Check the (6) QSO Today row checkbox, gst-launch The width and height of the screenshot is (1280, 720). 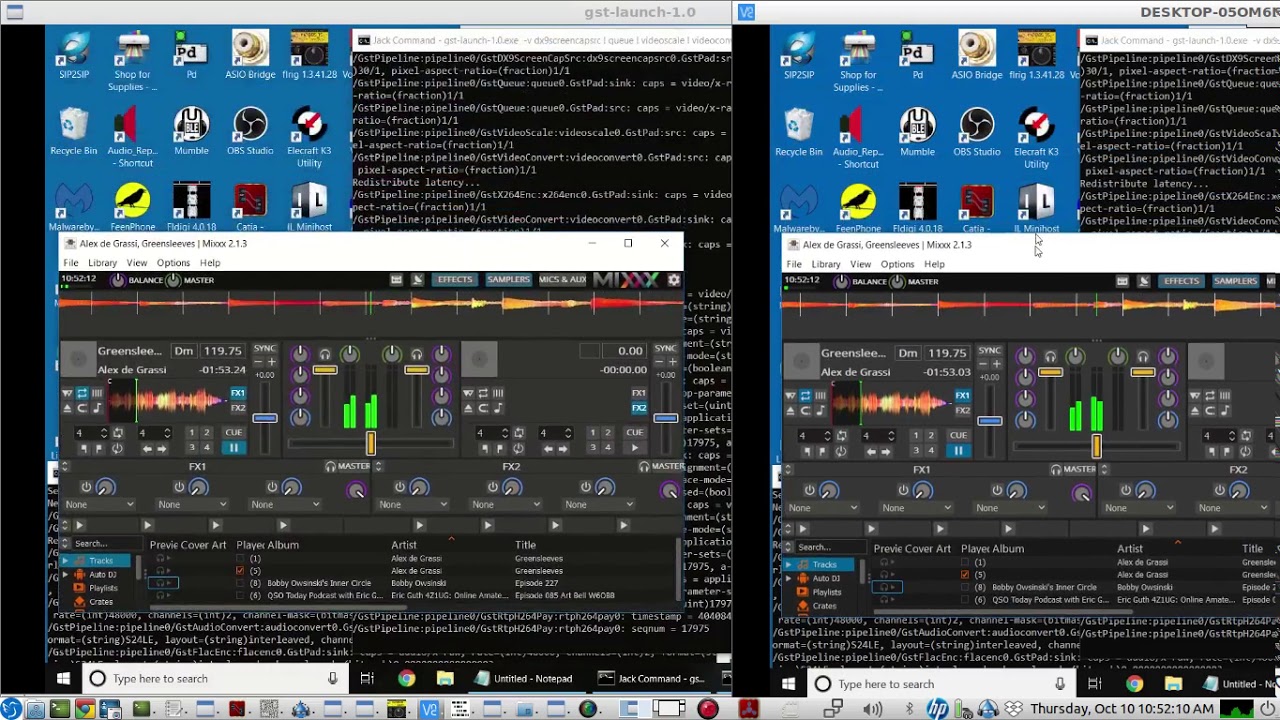click(240, 596)
